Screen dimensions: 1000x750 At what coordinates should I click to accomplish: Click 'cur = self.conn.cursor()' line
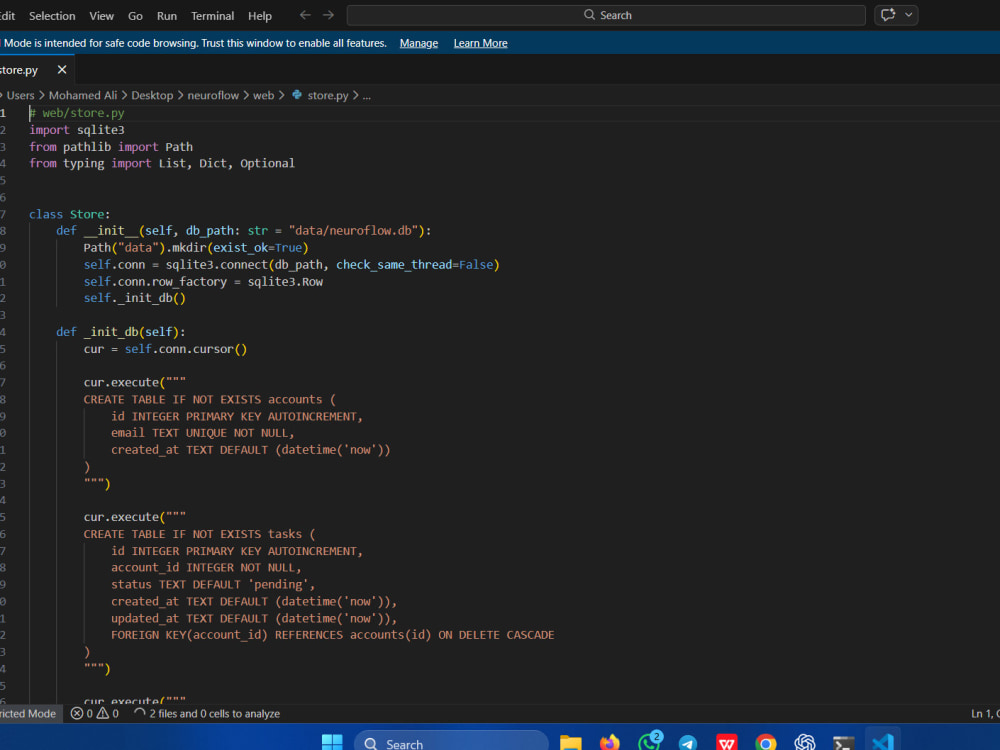pos(165,349)
